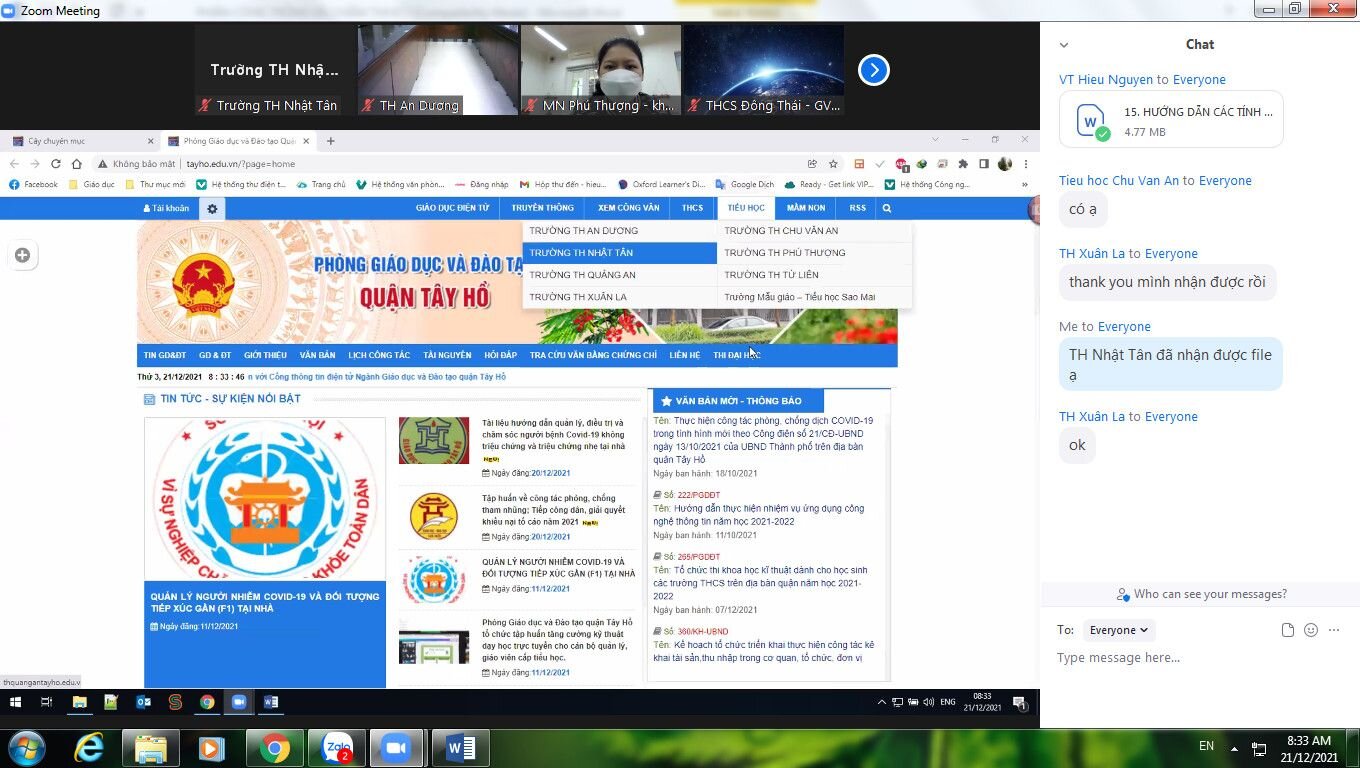The height and width of the screenshot is (768, 1360).
Task: Click the three-dot more options in Zoom chat
Action: tap(1334, 629)
